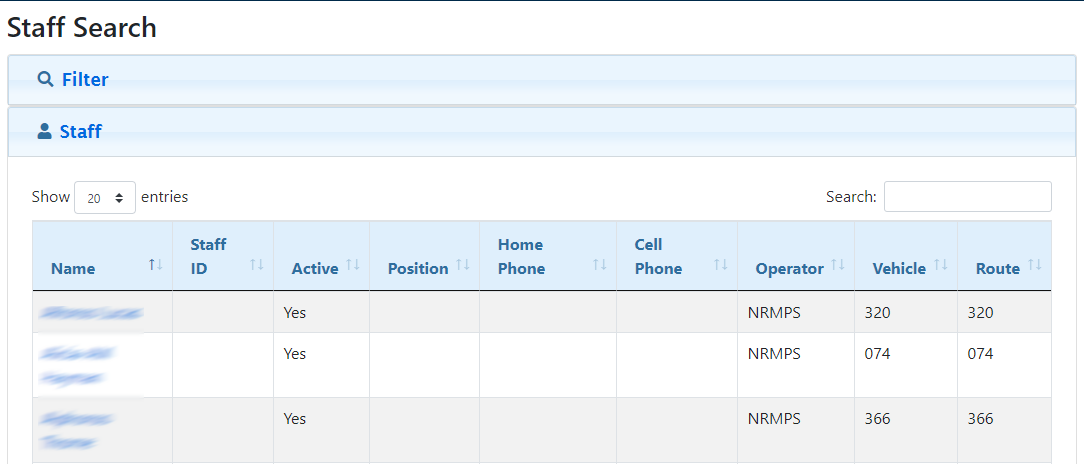This screenshot has height=464, width=1084.
Task: Click the magnifier icon in Filter panel
Action: (45, 79)
